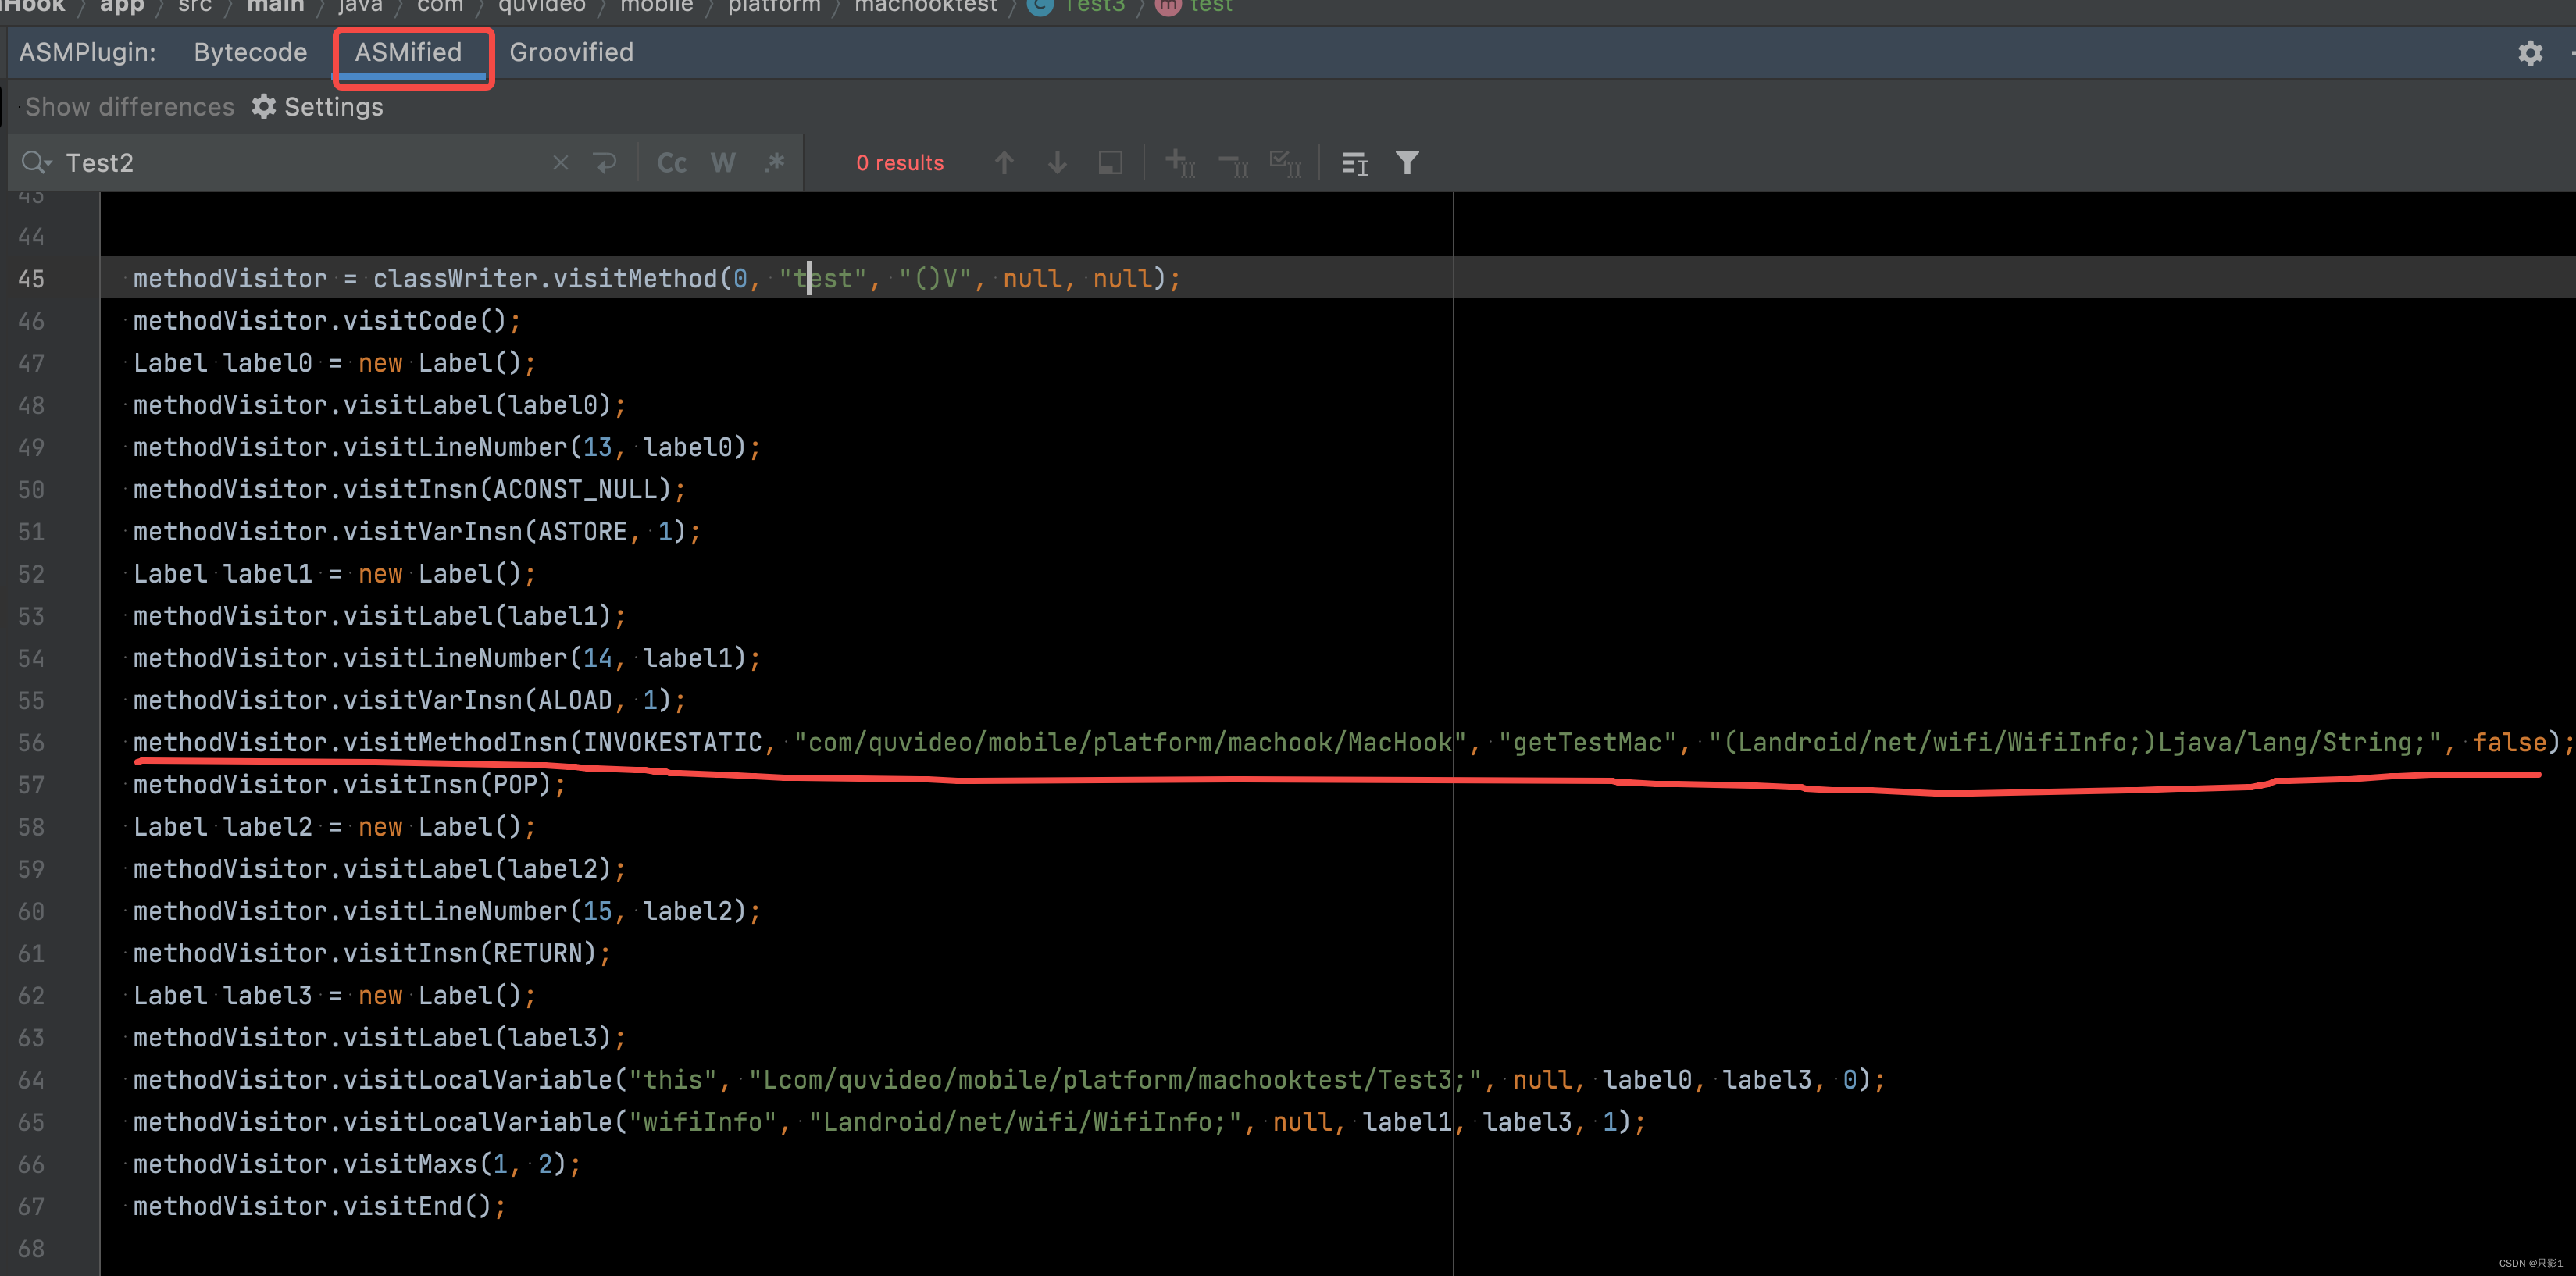The height and width of the screenshot is (1276, 2576).
Task: Click Show differences
Action: click(129, 107)
